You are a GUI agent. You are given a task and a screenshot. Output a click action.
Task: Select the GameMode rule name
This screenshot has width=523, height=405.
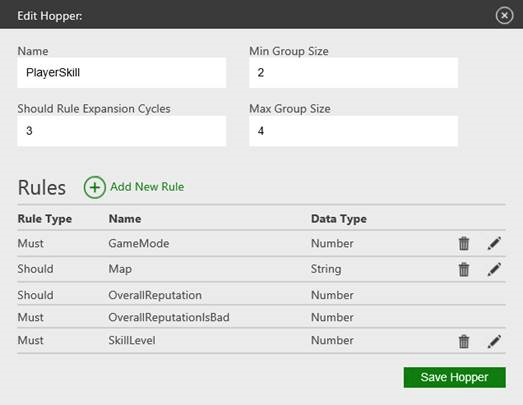(x=139, y=244)
